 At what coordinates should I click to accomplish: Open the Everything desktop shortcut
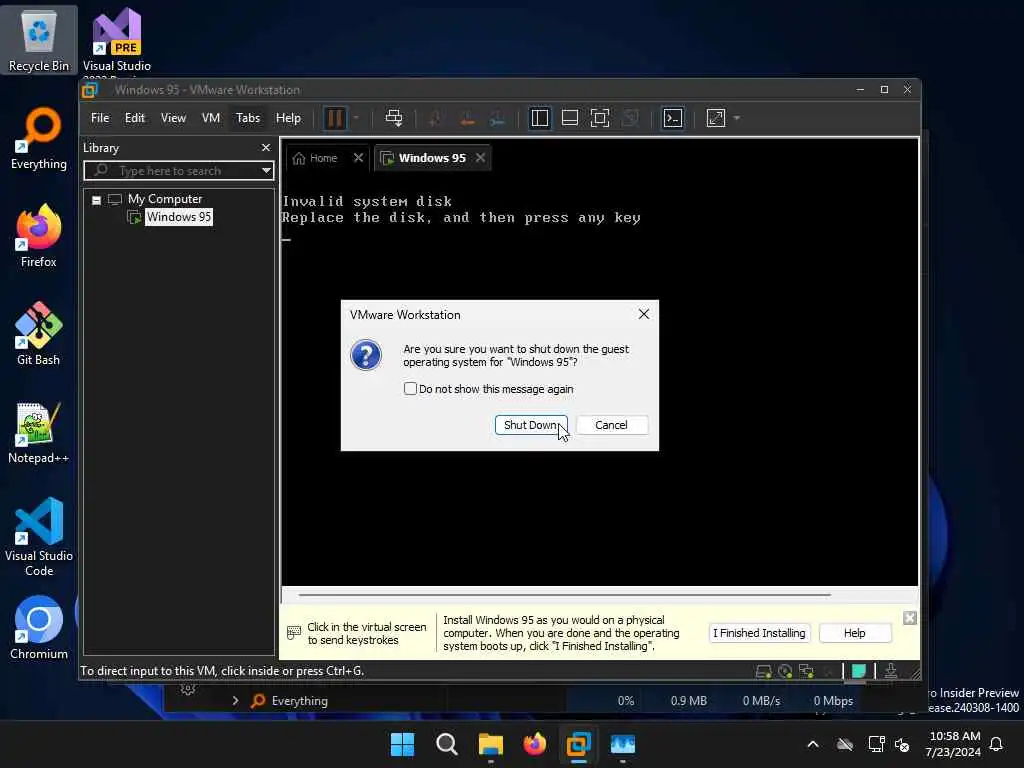tap(39, 138)
